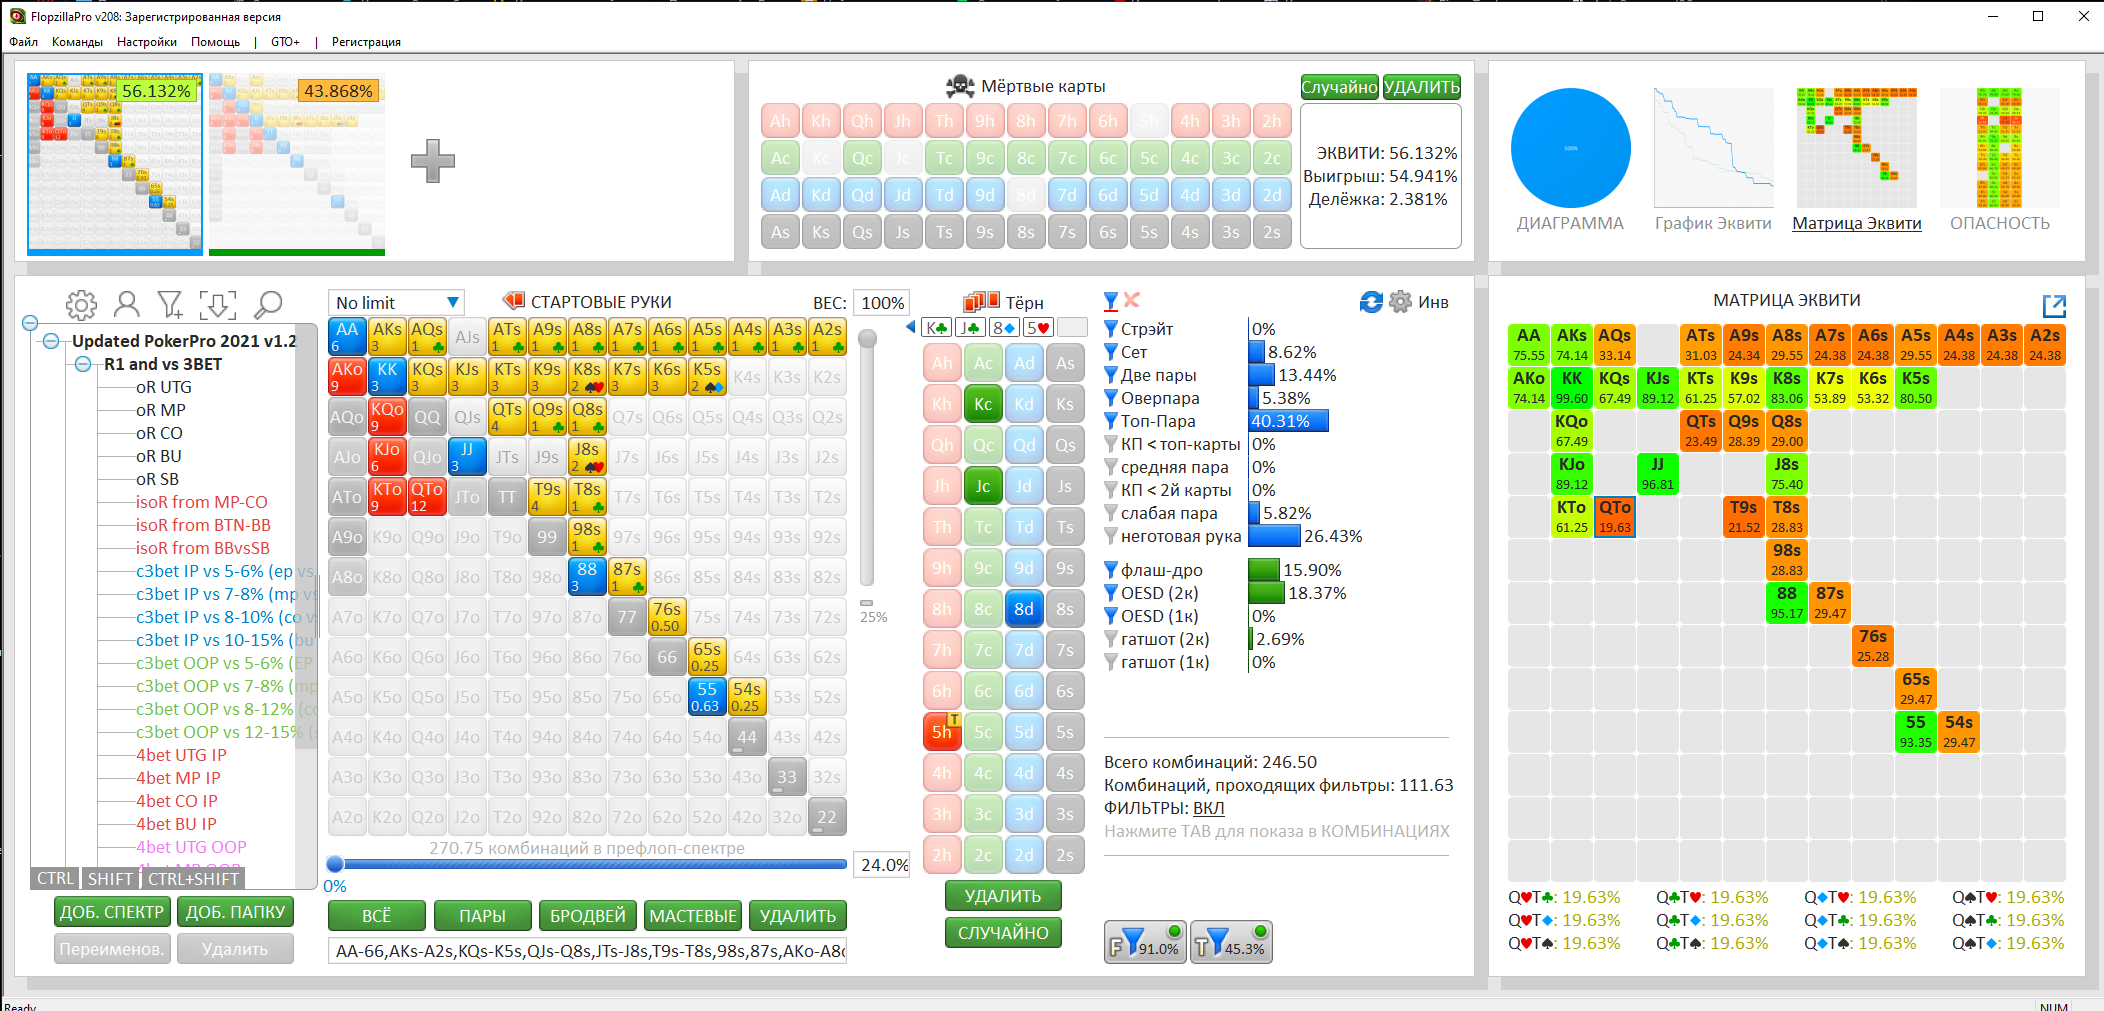Click the range percentage slider handle
This screenshot has width=2104, height=1011.
pyautogui.click(x=336, y=864)
